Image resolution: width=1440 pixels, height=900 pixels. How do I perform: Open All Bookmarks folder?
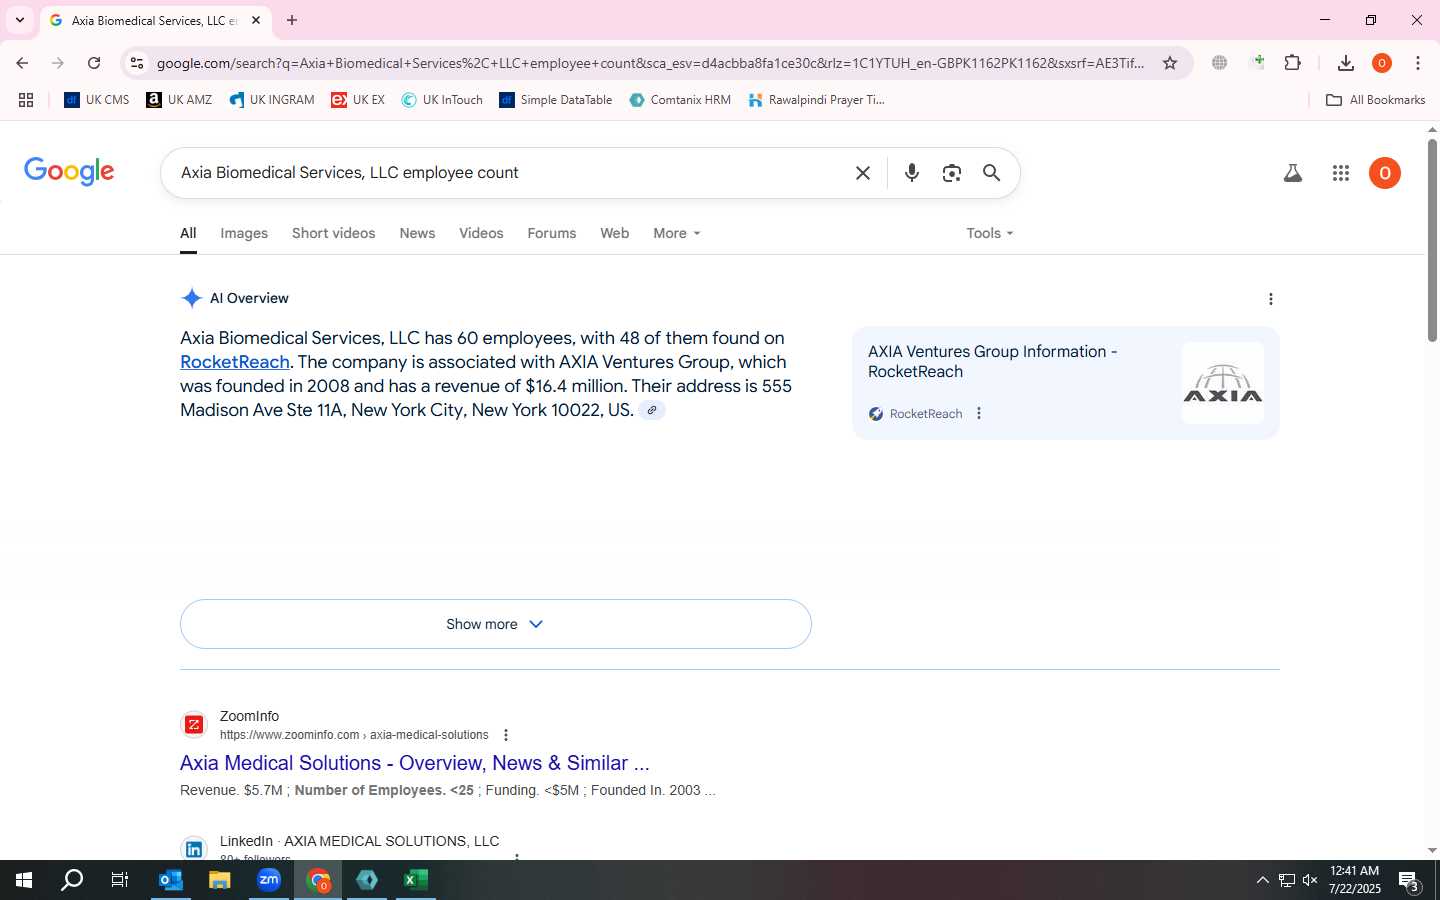coord(1375,100)
